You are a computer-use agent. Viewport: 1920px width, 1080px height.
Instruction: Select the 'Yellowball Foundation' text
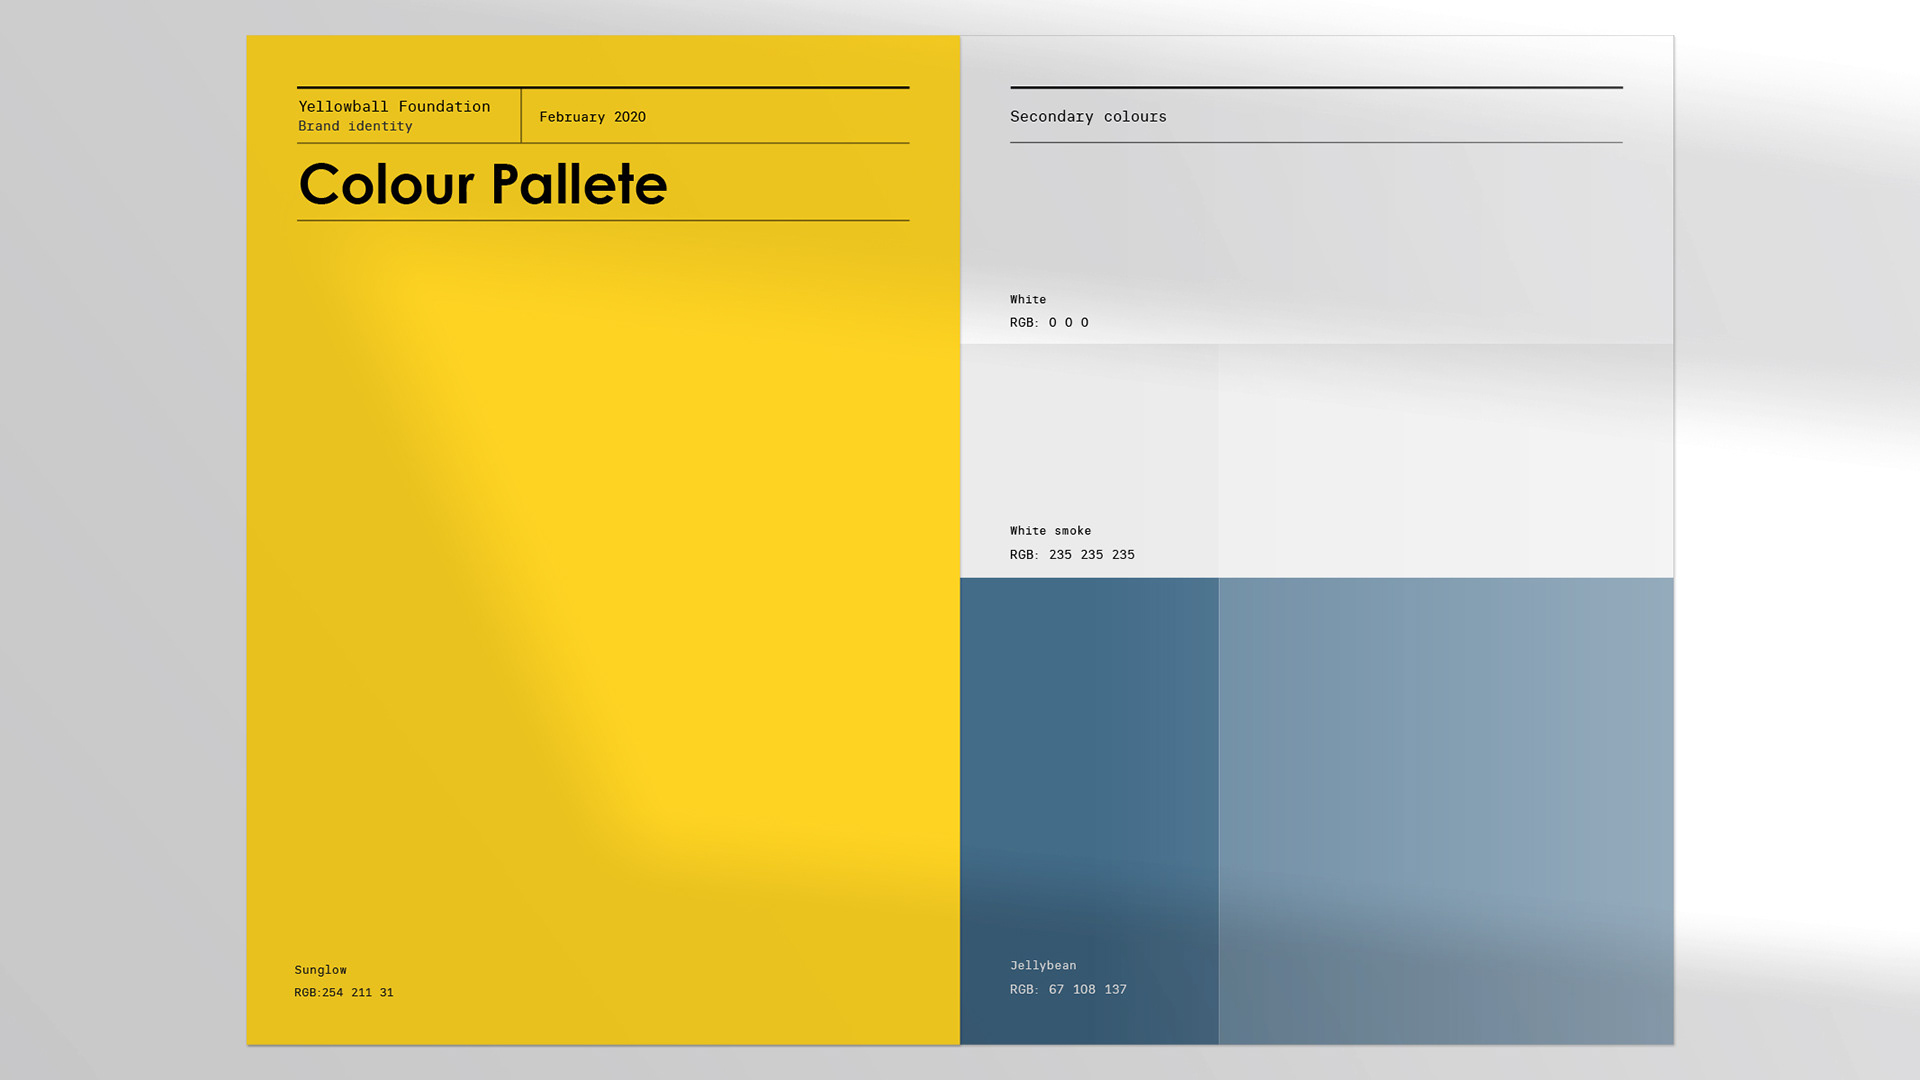click(394, 106)
